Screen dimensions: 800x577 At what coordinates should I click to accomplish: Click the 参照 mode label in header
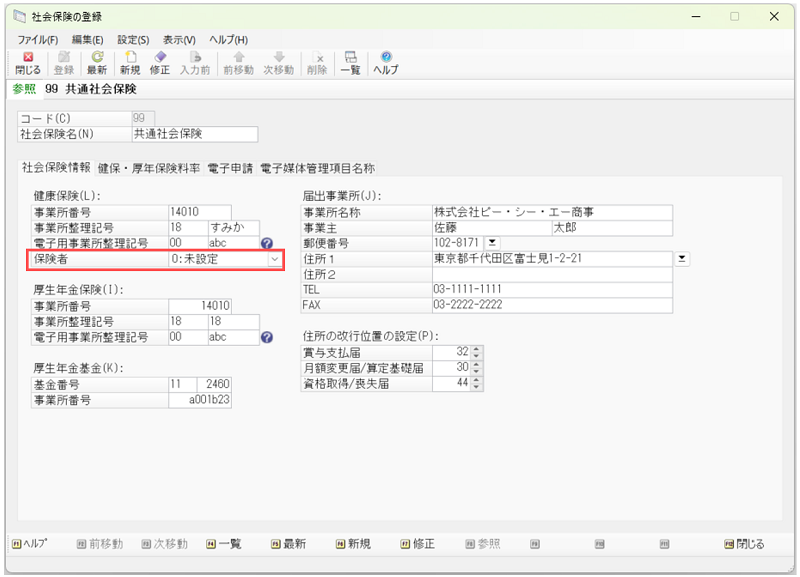click(24, 89)
